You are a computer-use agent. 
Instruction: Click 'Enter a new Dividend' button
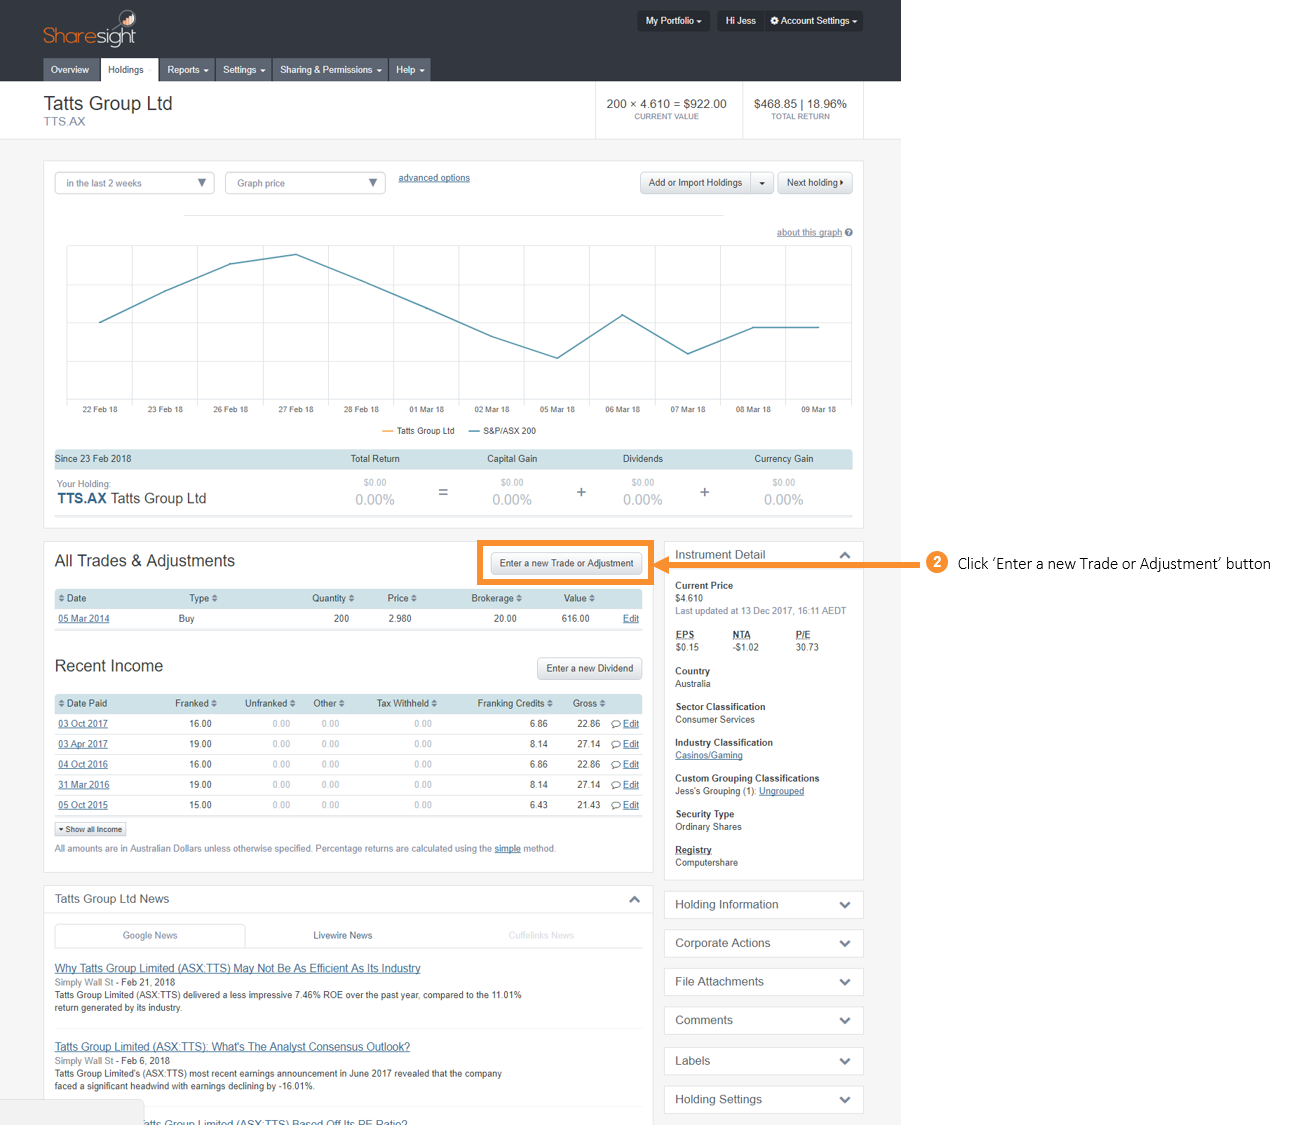tap(590, 668)
